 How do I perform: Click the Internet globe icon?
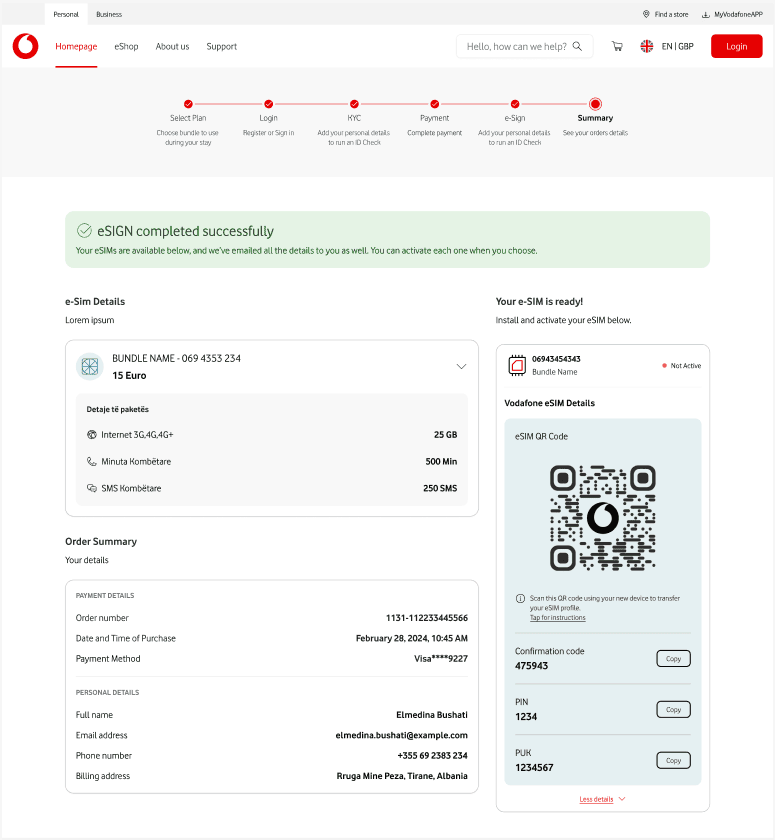92,434
